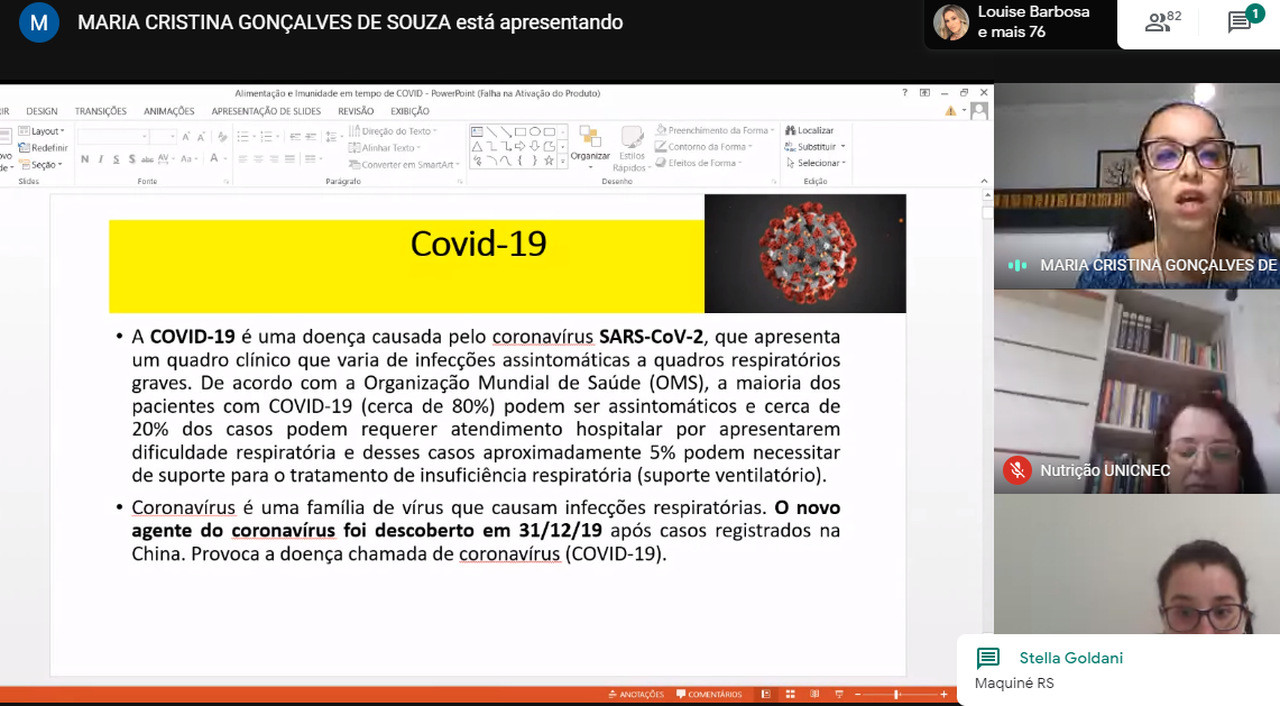
Task: Justify the paragraph text
Action: pos(288,159)
